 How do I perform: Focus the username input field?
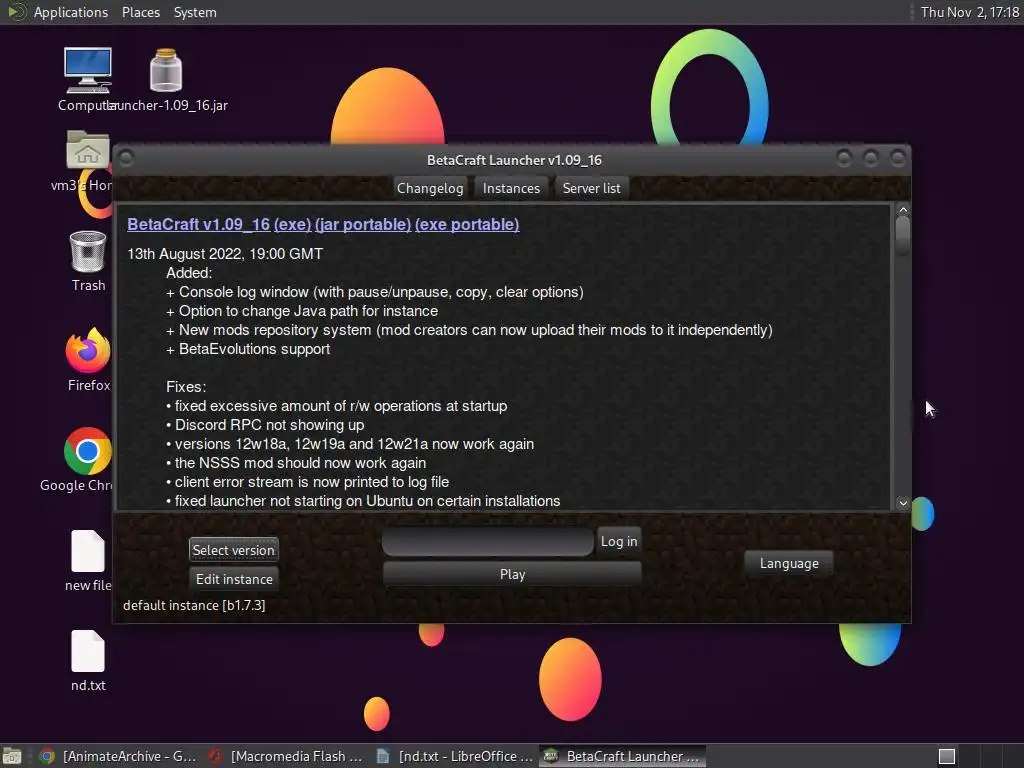(488, 542)
